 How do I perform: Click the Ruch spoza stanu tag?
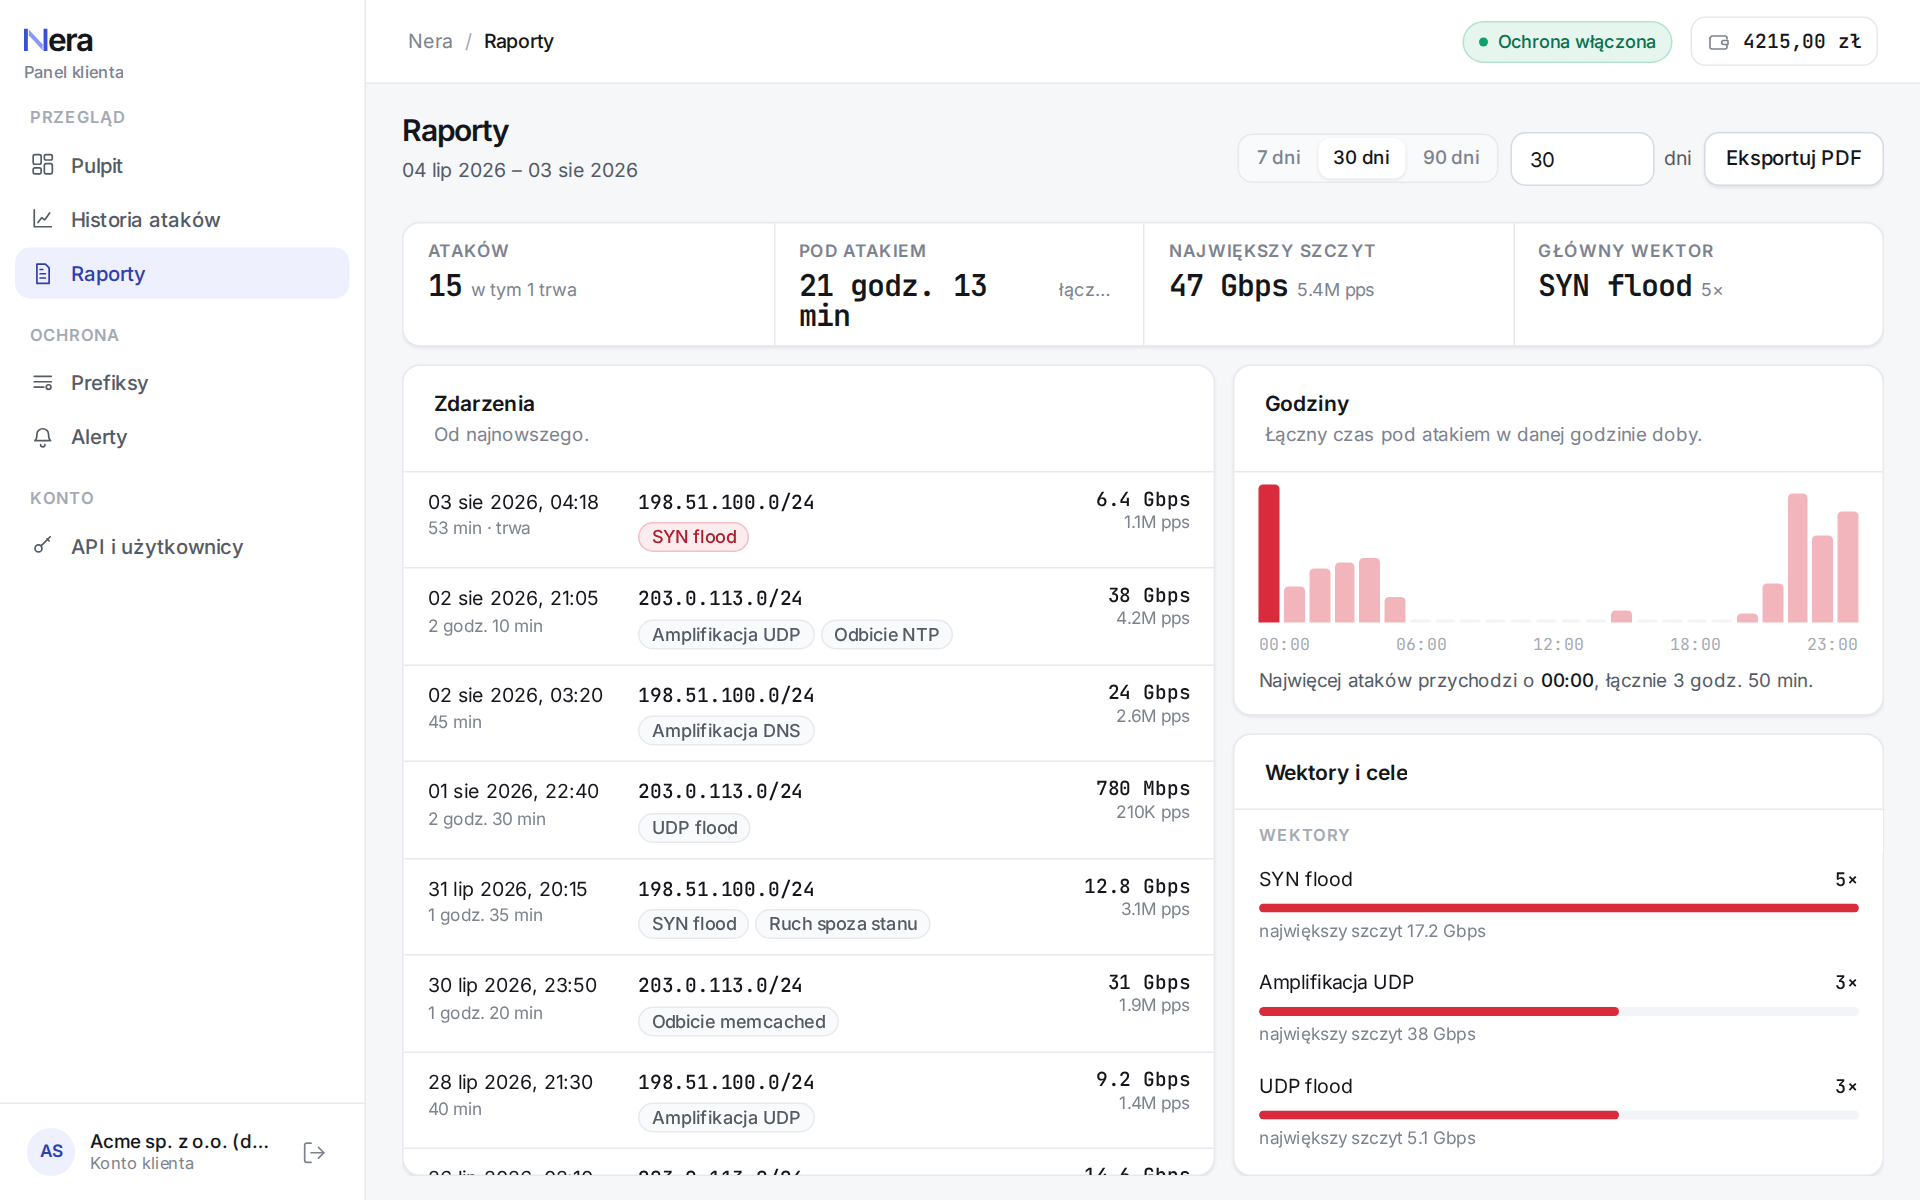point(843,924)
